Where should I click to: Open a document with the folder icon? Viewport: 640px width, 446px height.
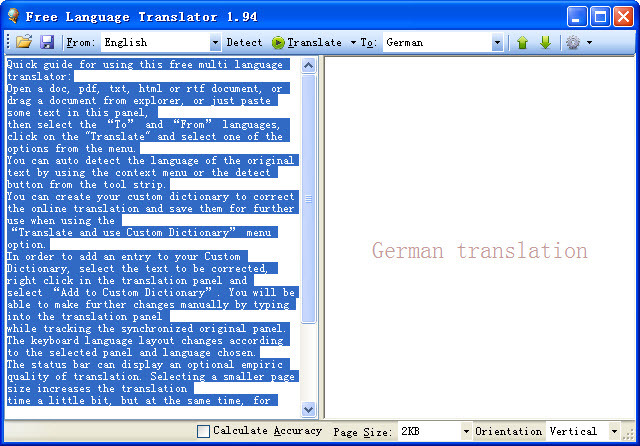pyautogui.click(x=24, y=42)
